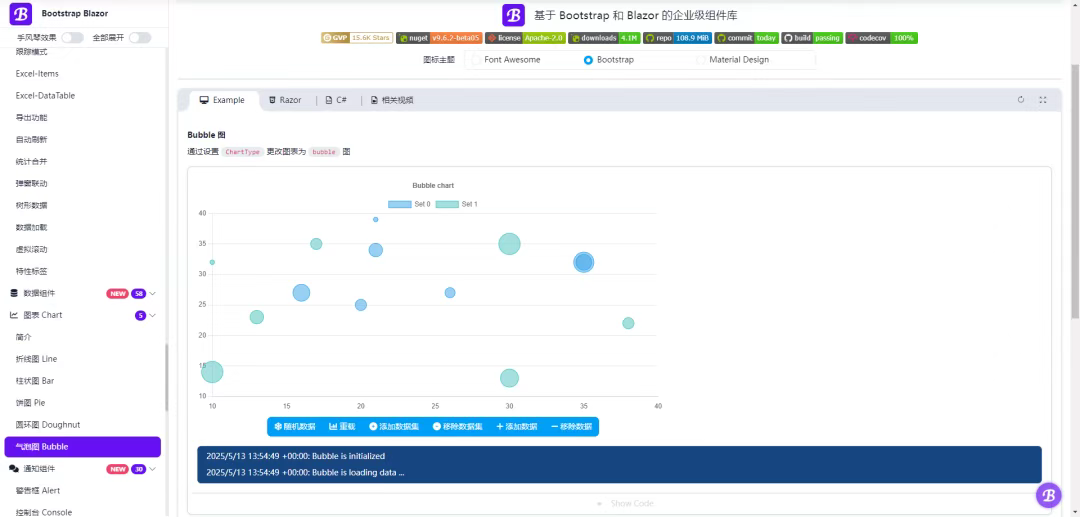
Task: Open 导出功能 in the sidebar
Action: [x=32, y=118]
